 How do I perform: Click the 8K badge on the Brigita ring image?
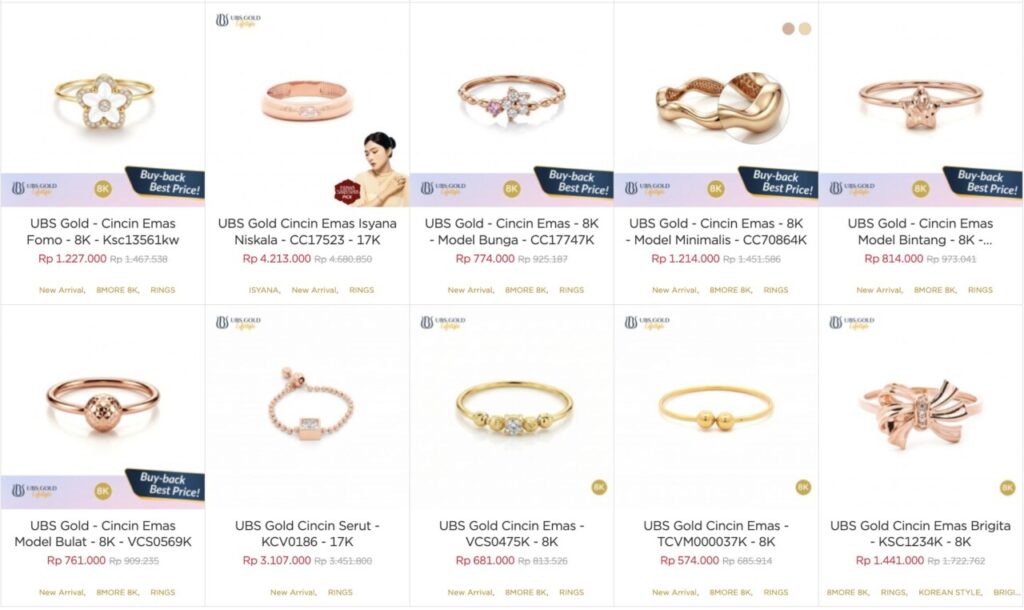point(1008,487)
